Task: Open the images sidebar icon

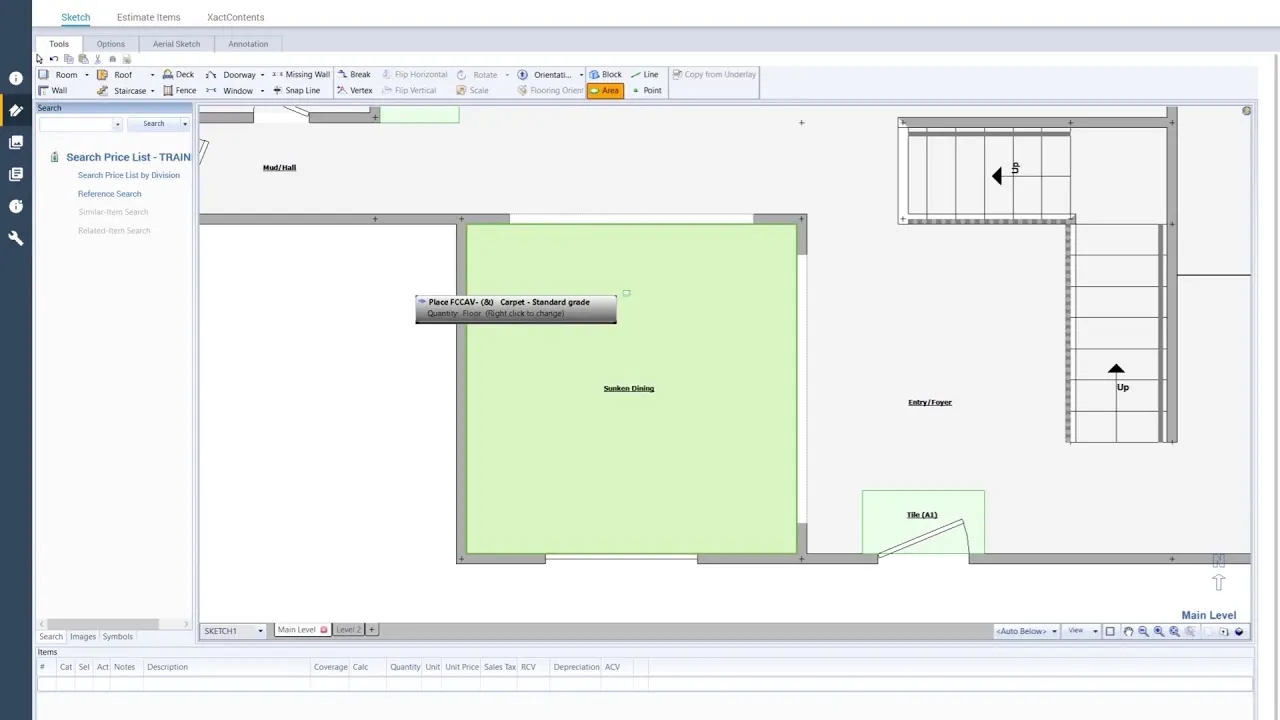Action: pyautogui.click(x=16, y=142)
